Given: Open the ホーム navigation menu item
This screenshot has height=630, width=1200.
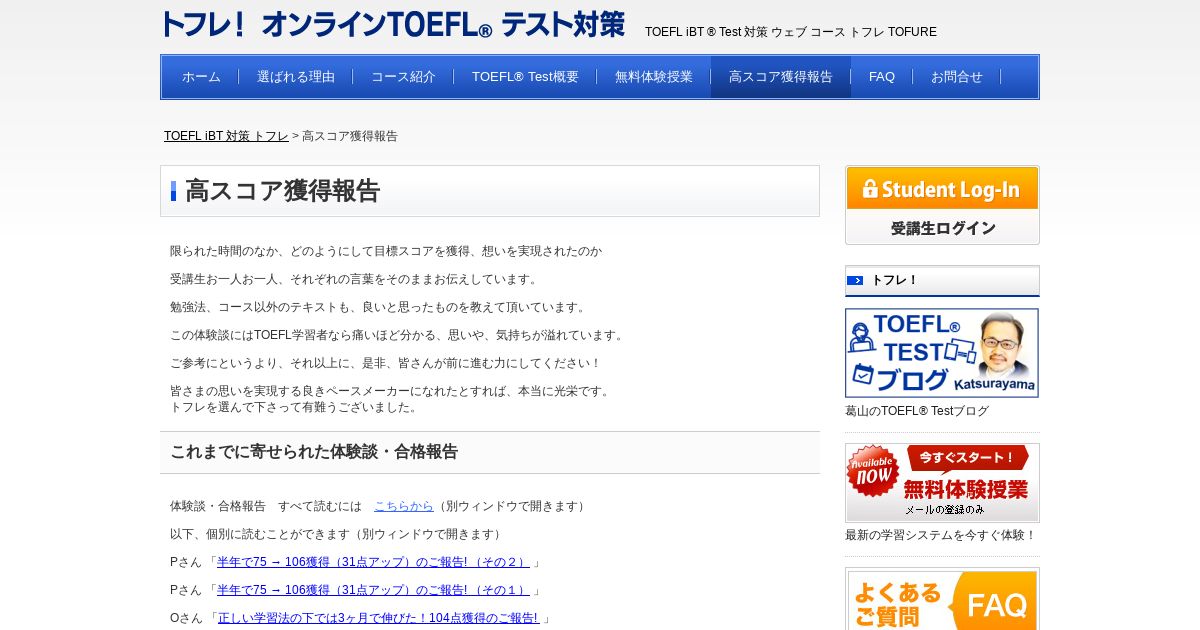Looking at the screenshot, I should [201, 77].
